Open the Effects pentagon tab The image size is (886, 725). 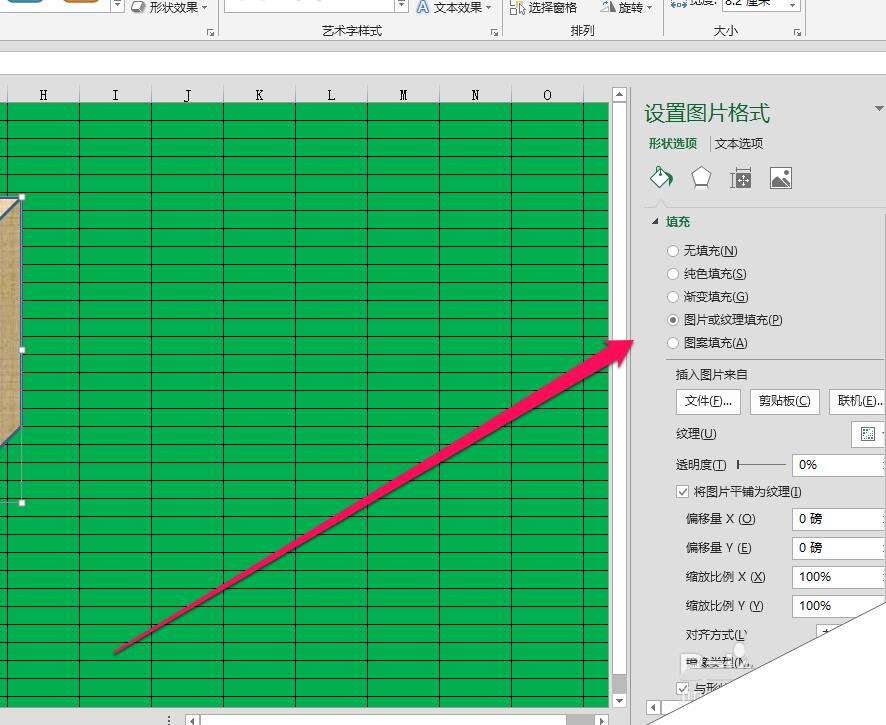click(x=701, y=178)
